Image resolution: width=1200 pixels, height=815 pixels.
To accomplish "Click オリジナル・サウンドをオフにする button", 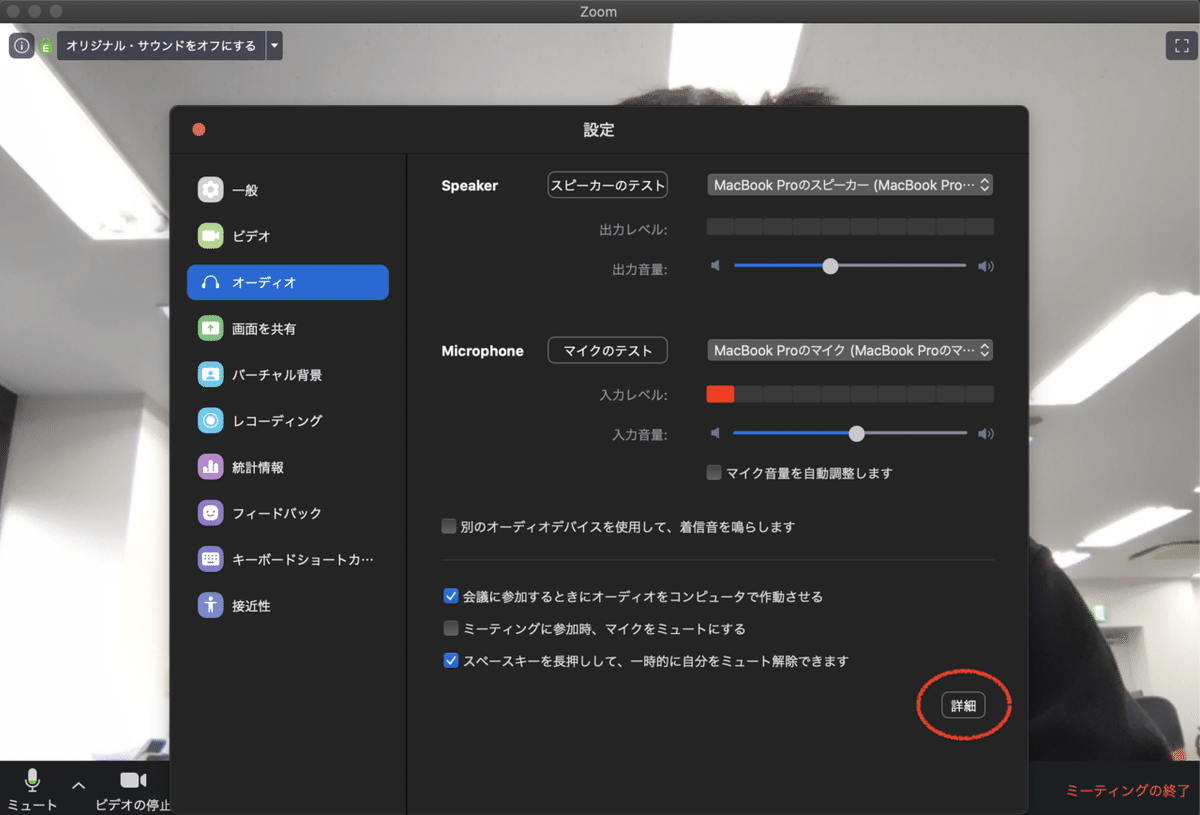I will coord(161,46).
